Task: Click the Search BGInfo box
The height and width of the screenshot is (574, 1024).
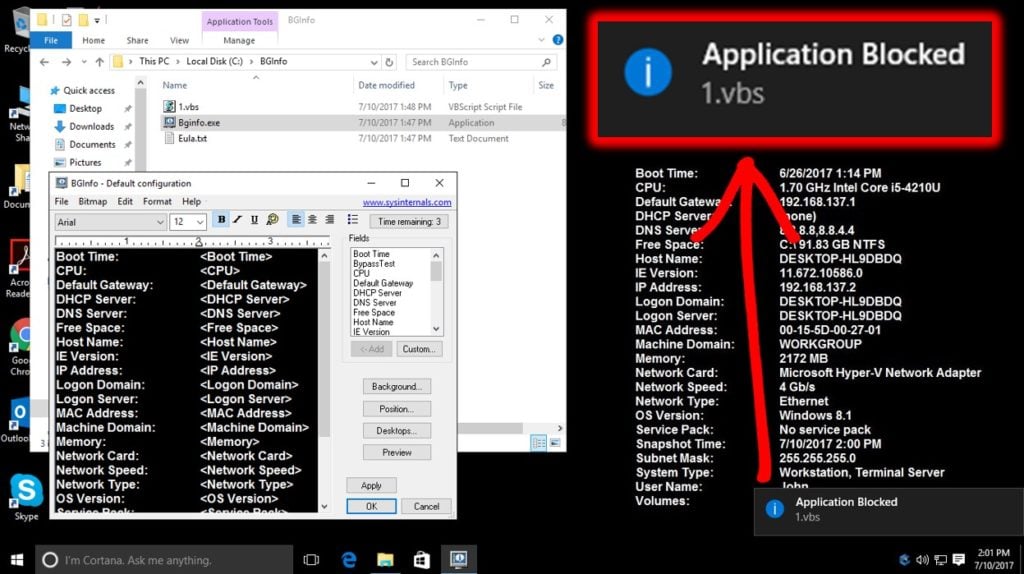Action: (482, 62)
